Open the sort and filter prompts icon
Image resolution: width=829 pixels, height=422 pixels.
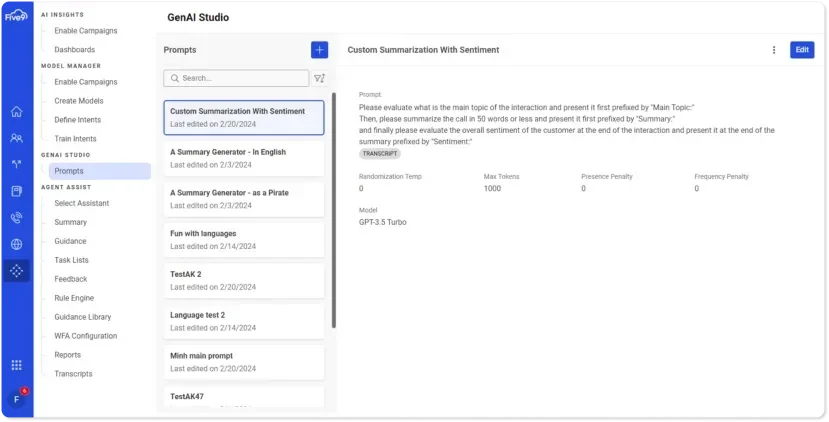319,78
